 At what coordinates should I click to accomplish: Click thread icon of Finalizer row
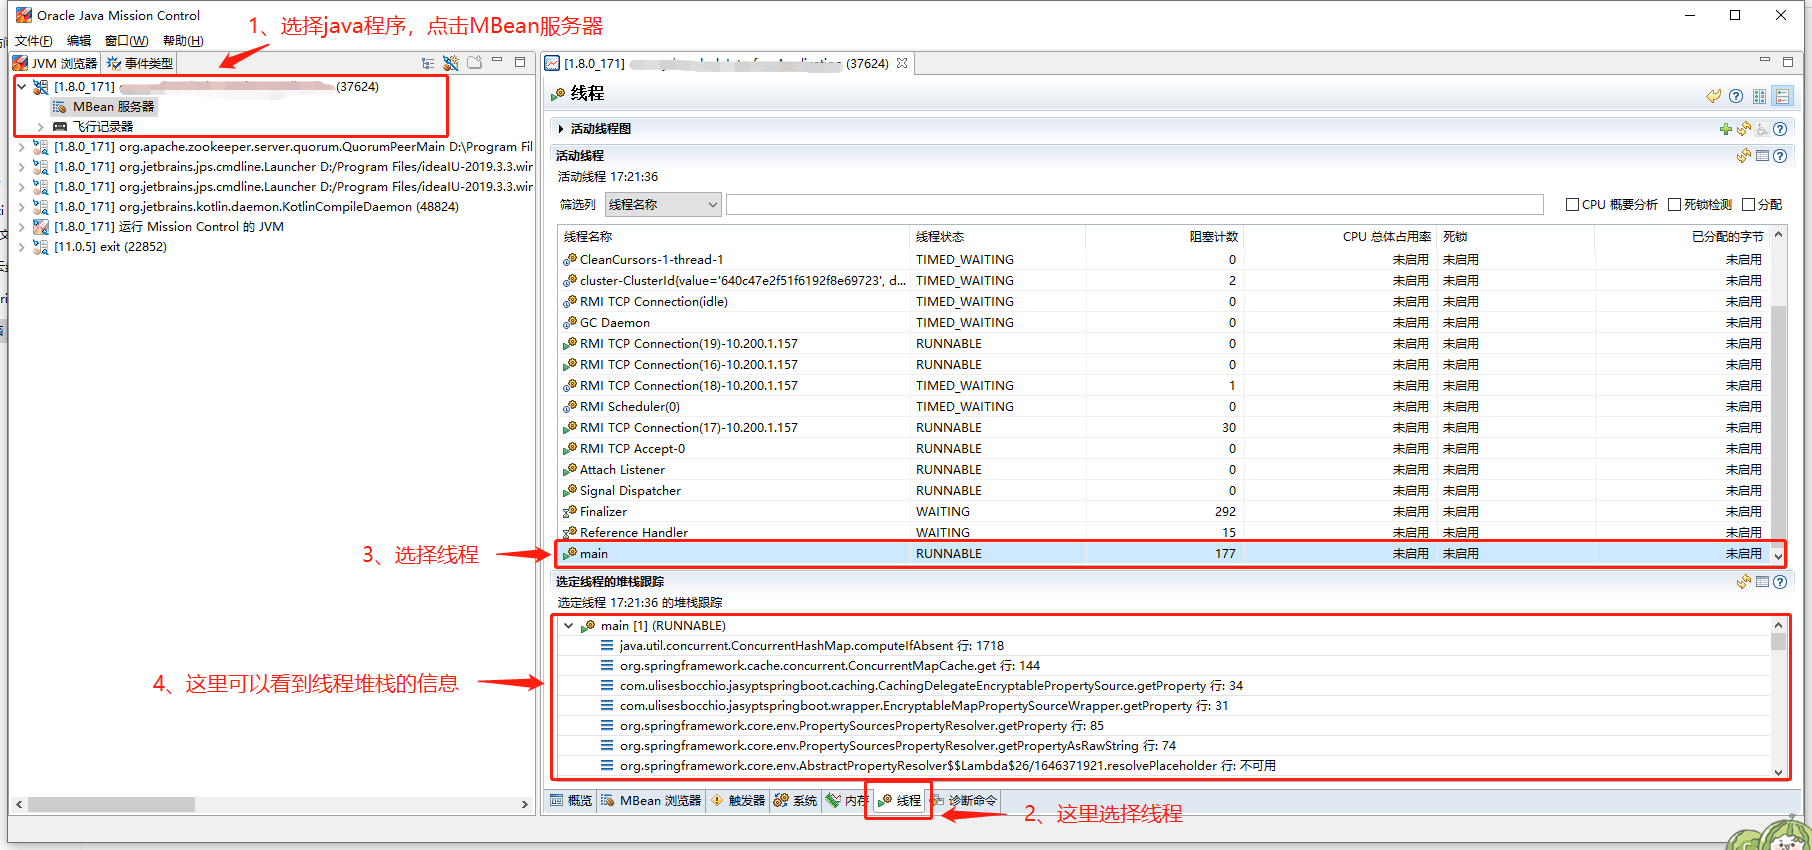pos(569,511)
